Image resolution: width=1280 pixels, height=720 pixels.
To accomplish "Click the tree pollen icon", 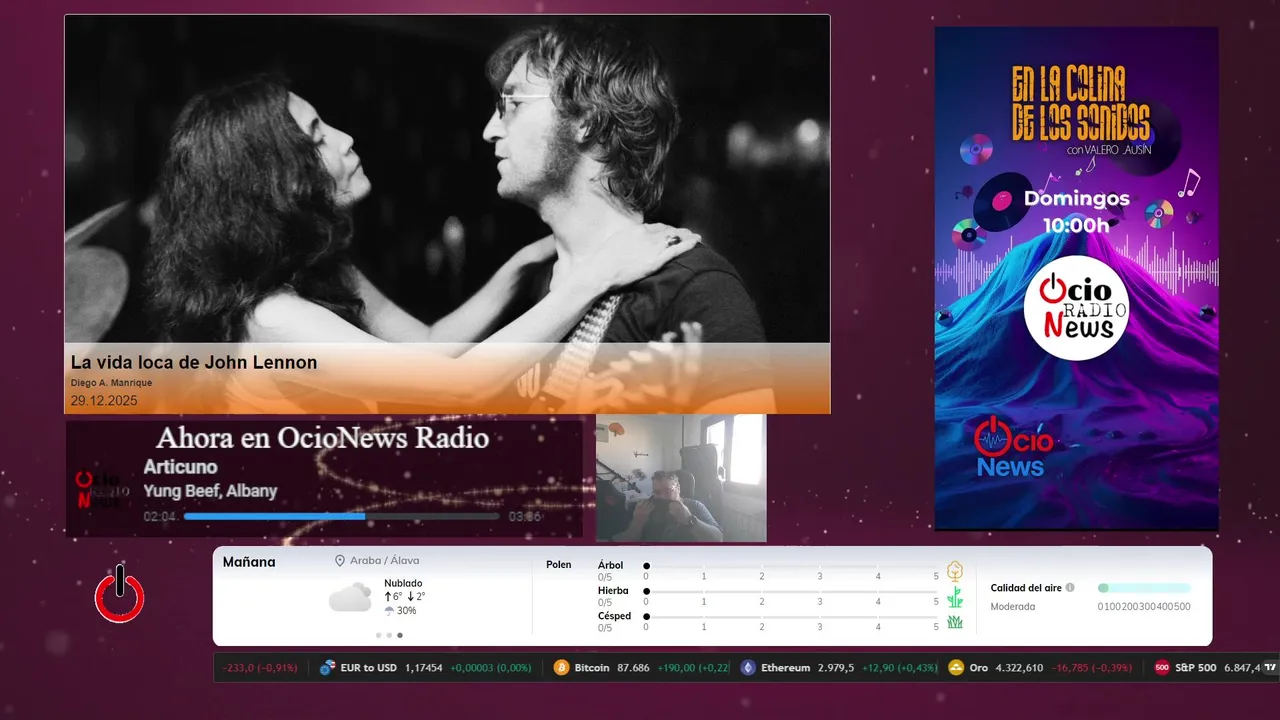I will coord(955,571).
